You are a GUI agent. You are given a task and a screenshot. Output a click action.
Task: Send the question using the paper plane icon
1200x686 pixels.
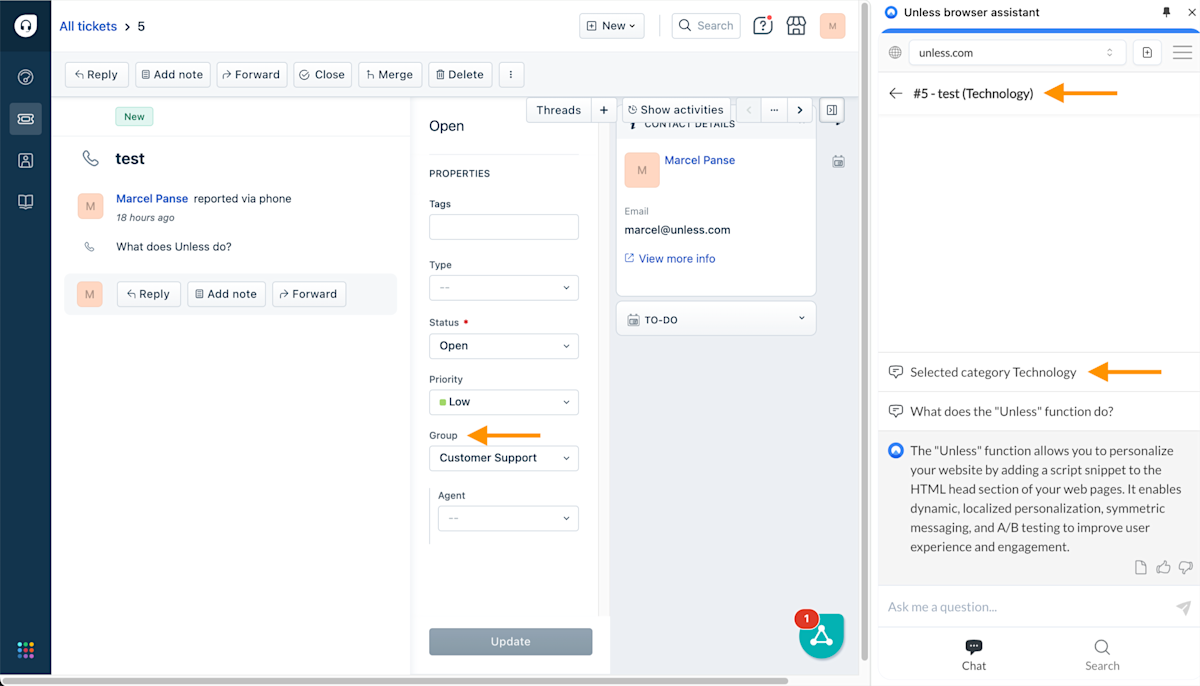(1182, 606)
